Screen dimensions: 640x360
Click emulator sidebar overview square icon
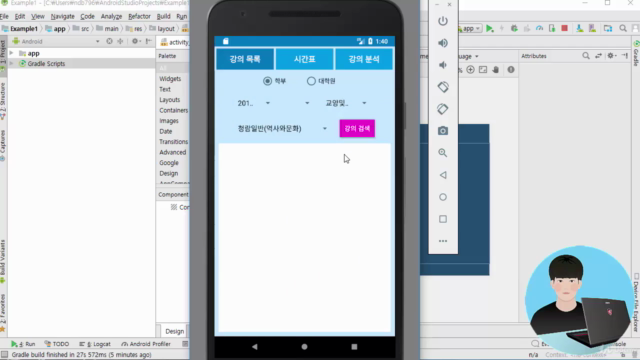(x=443, y=219)
